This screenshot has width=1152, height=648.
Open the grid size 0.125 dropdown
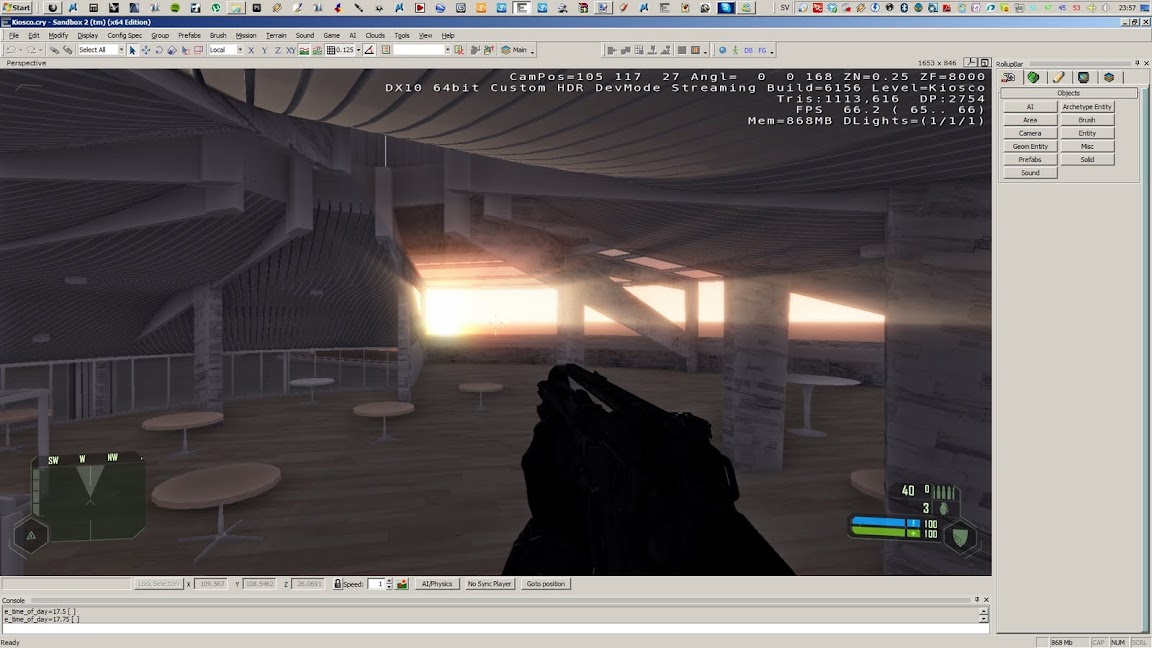359,50
